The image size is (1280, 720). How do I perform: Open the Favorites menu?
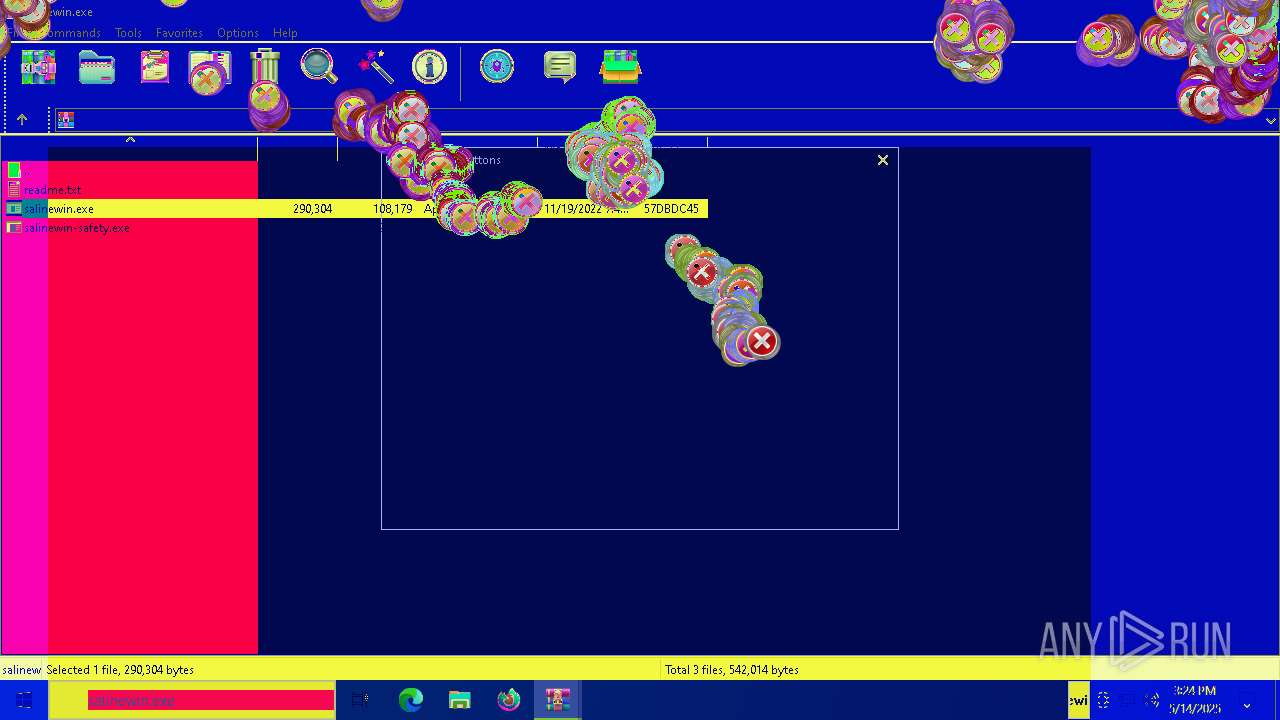(179, 33)
